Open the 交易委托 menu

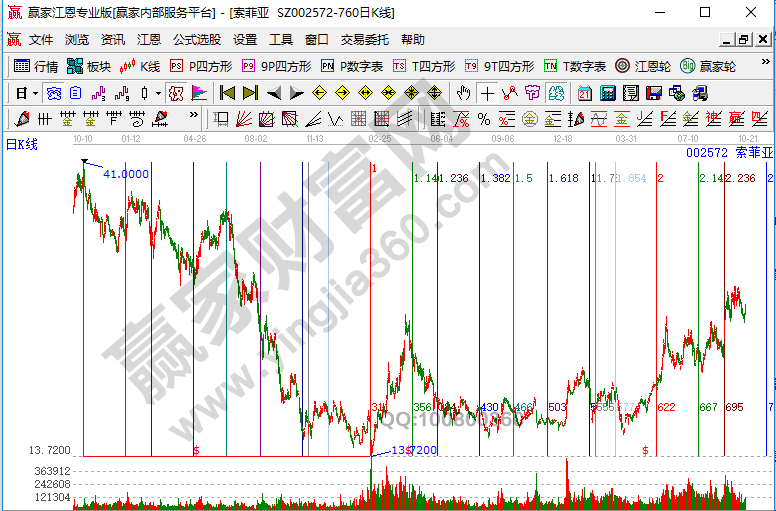coord(364,40)
